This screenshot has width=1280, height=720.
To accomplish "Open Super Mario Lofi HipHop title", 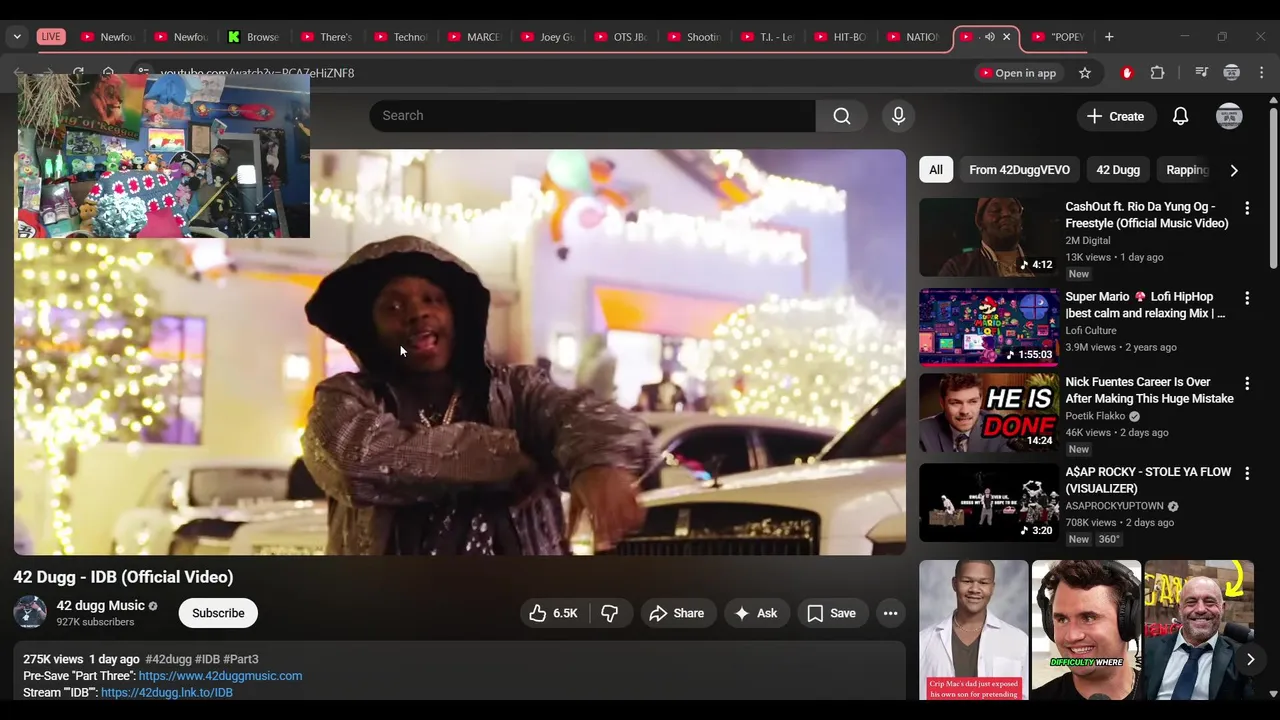I will click(1145, 305).
